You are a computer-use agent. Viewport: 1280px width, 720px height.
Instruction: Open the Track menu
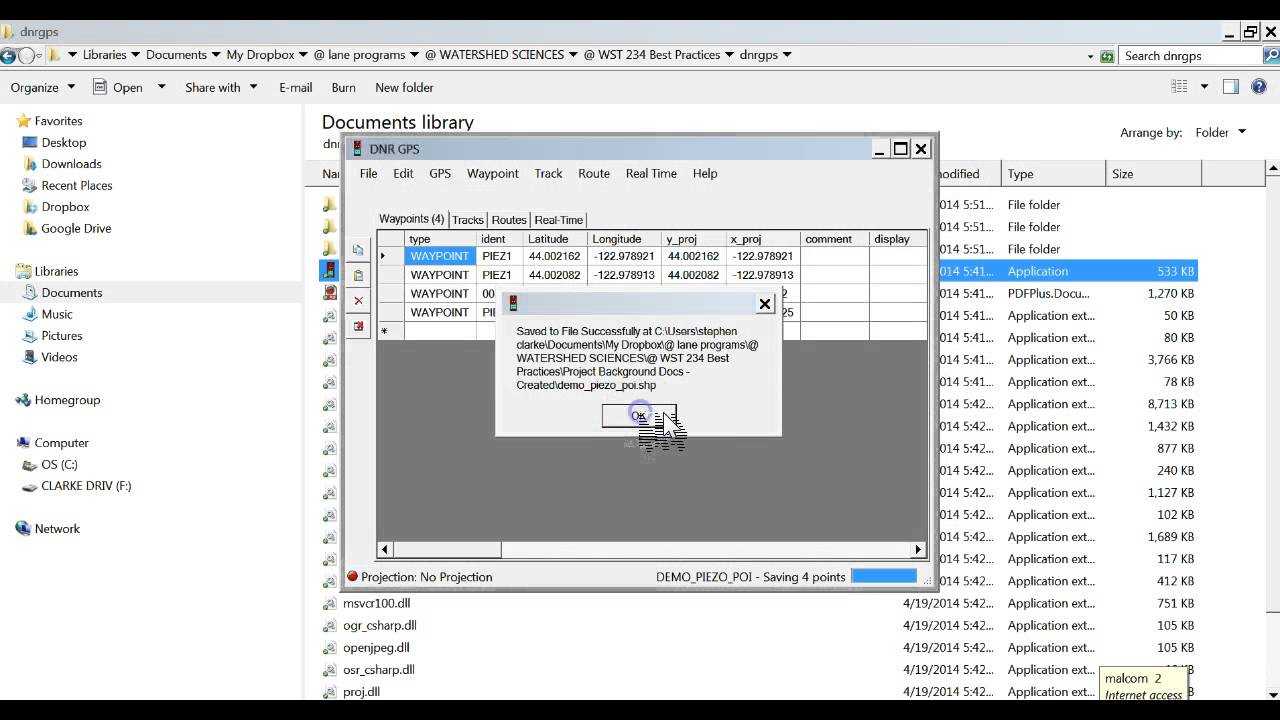point(548,173)
